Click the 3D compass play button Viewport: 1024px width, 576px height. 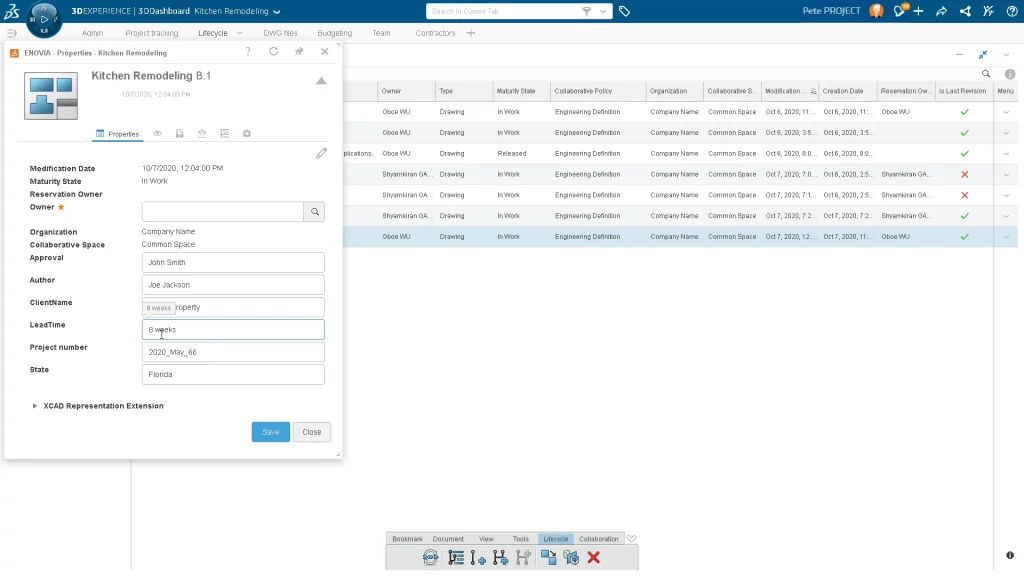(44, 19)
